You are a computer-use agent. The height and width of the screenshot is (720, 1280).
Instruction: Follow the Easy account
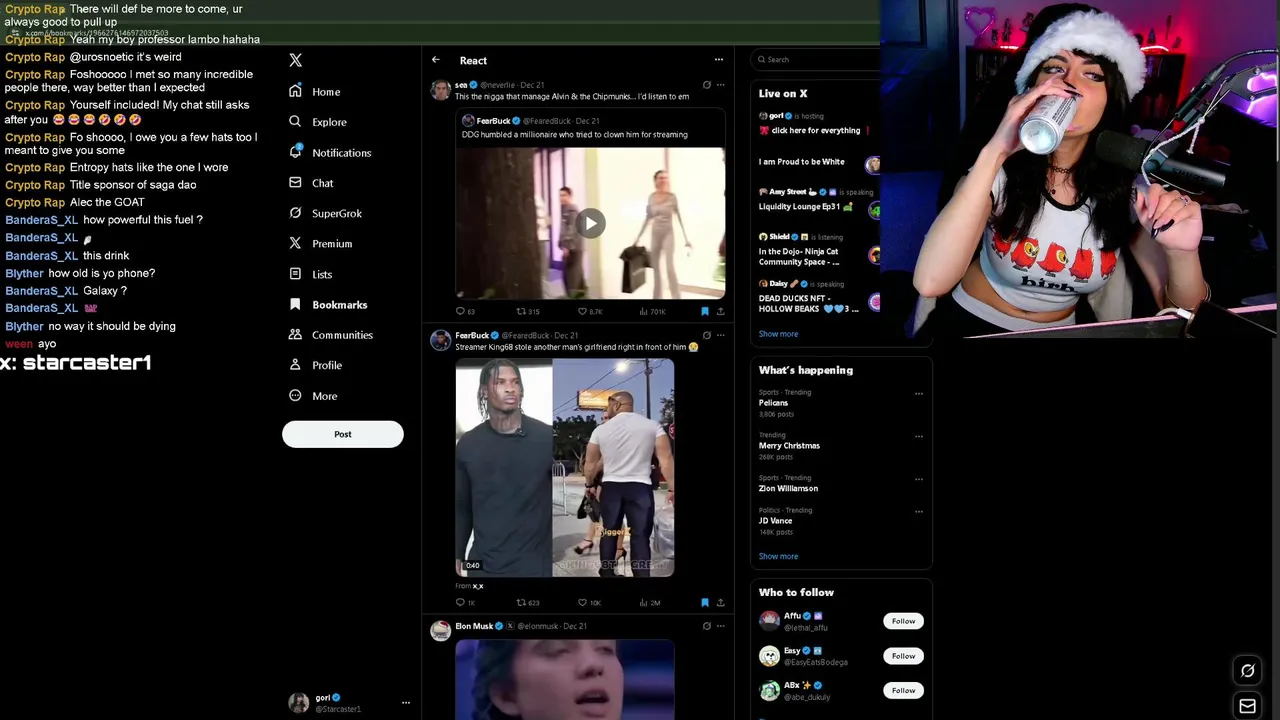pos(903,656)
